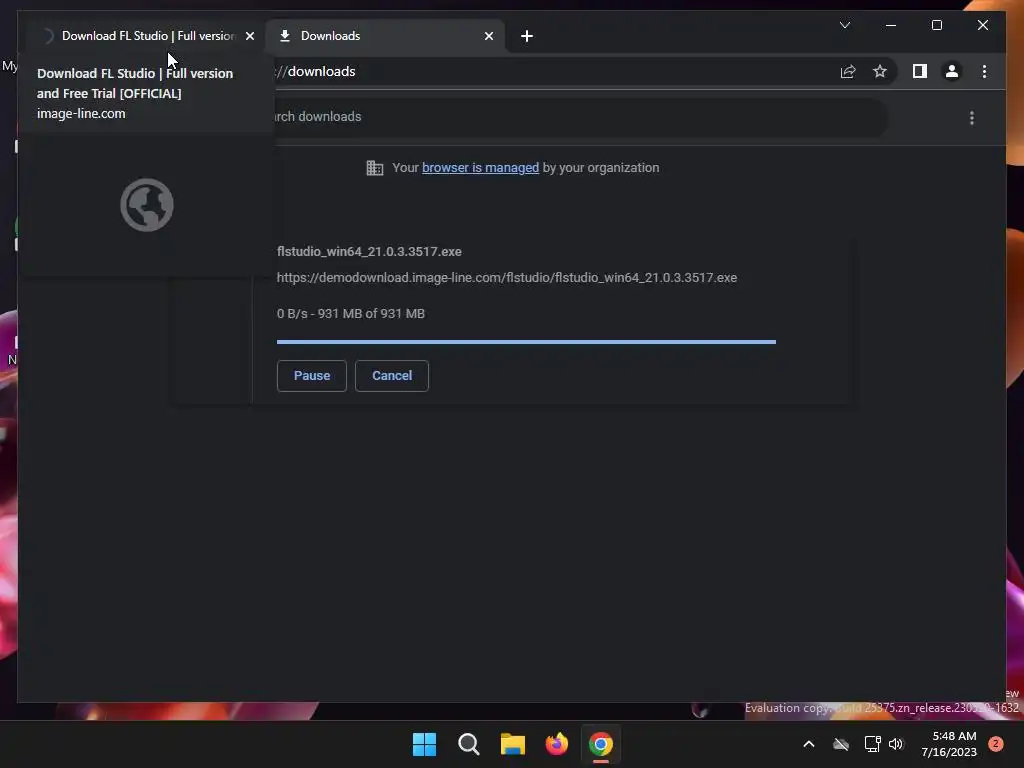Image resolution: width=1024 pixels, height=768 pixels.
Task: Open the Windows Start menu
Action: 424,744
